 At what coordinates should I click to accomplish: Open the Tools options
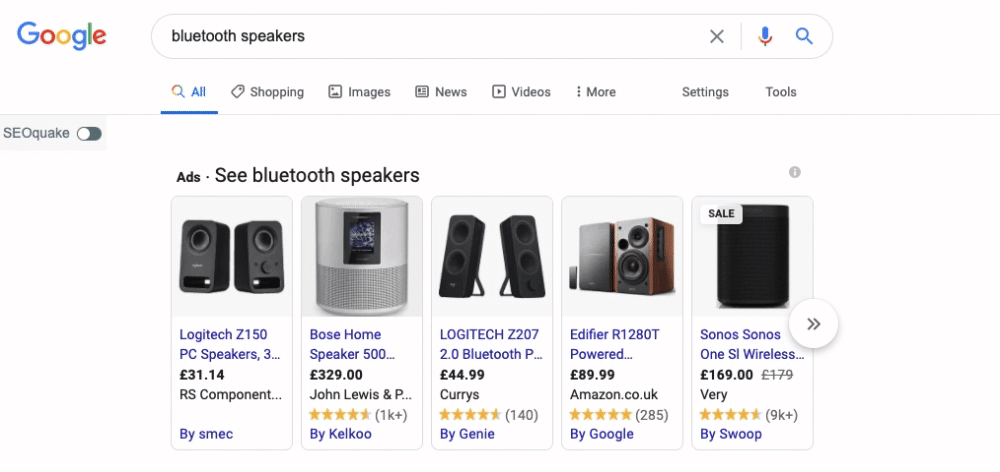pos(781,92)
